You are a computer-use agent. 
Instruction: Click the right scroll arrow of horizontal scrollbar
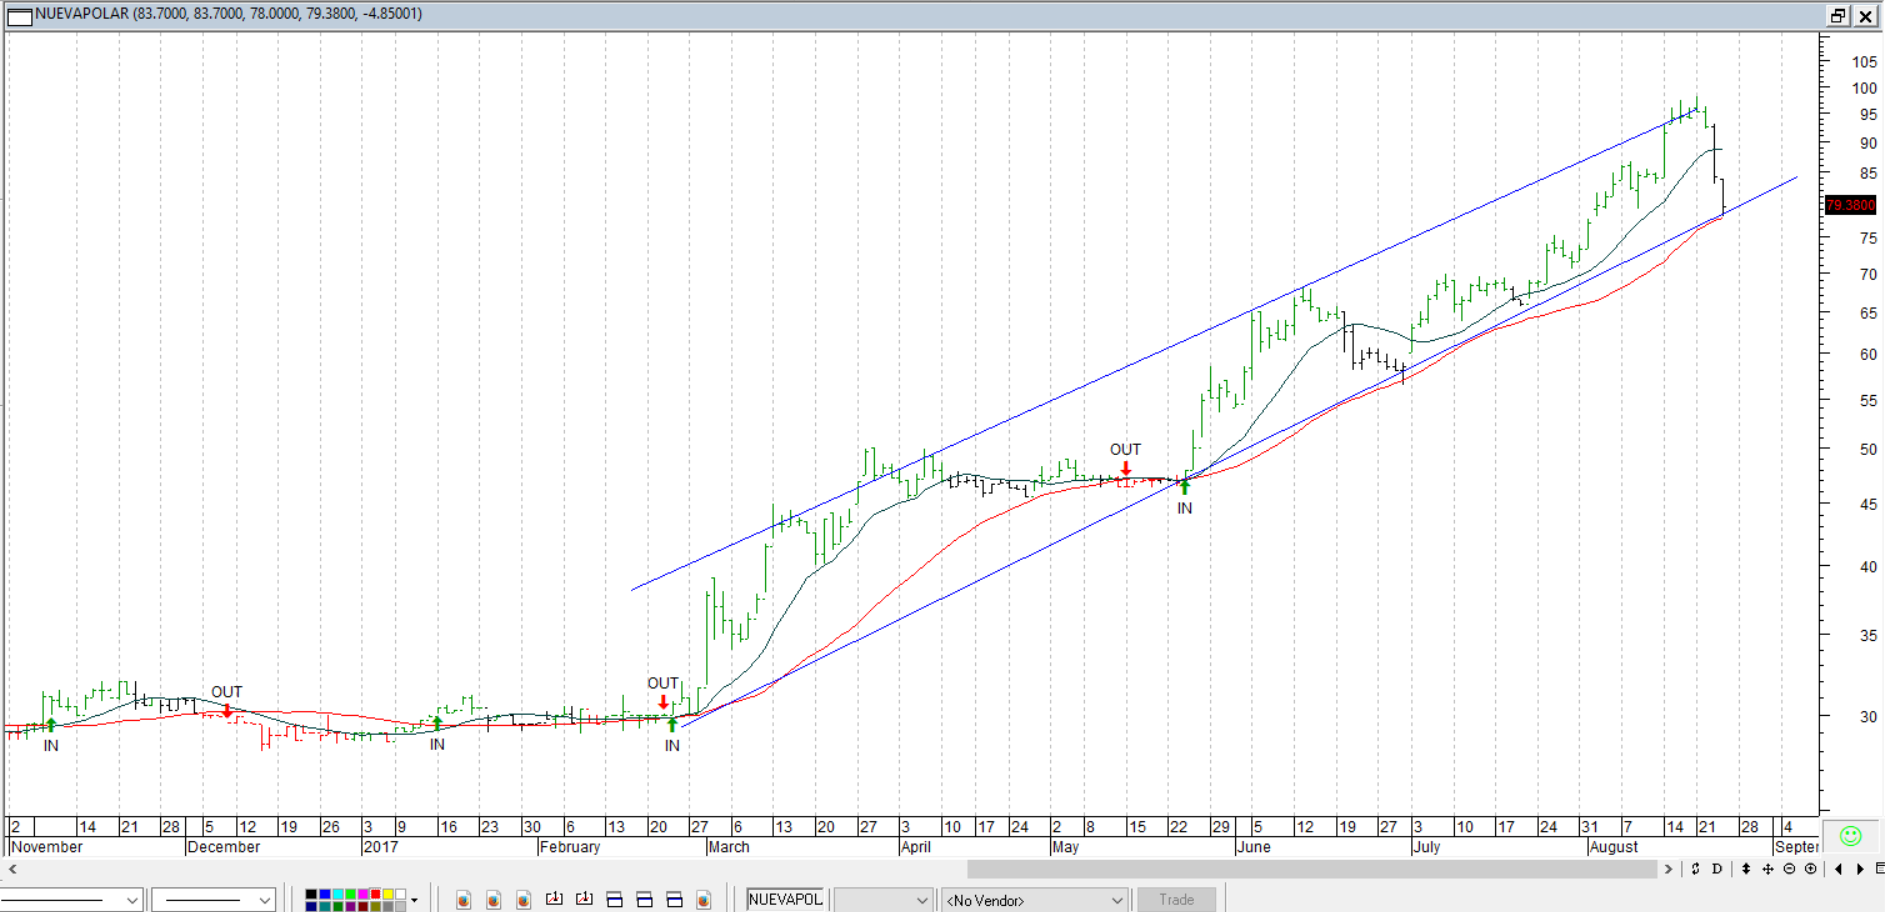[1668, 869]
